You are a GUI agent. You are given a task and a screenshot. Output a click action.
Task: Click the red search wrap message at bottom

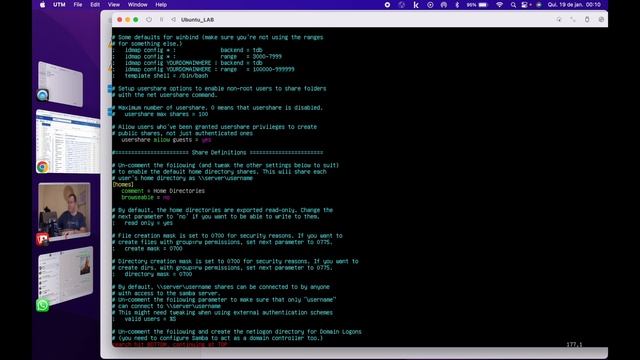pyautogui.click(x=170, y=344)
